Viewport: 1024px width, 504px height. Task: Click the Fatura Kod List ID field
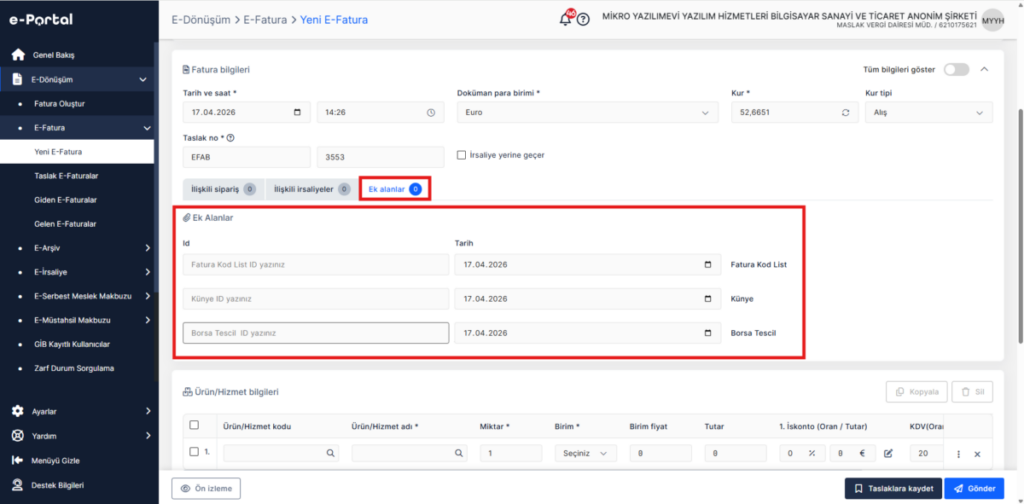pyautogui.click(x=316, y=265)
